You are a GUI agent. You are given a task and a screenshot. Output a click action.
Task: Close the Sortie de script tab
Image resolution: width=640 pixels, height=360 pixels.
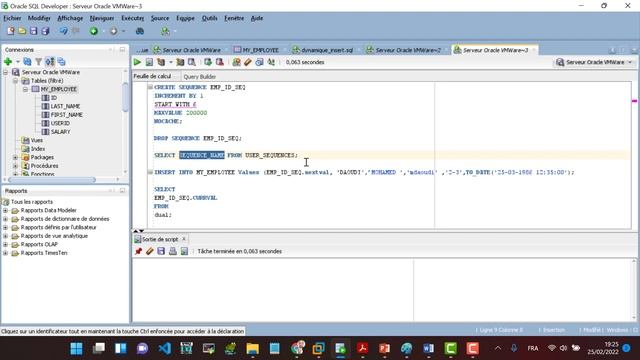coord(184,239)
